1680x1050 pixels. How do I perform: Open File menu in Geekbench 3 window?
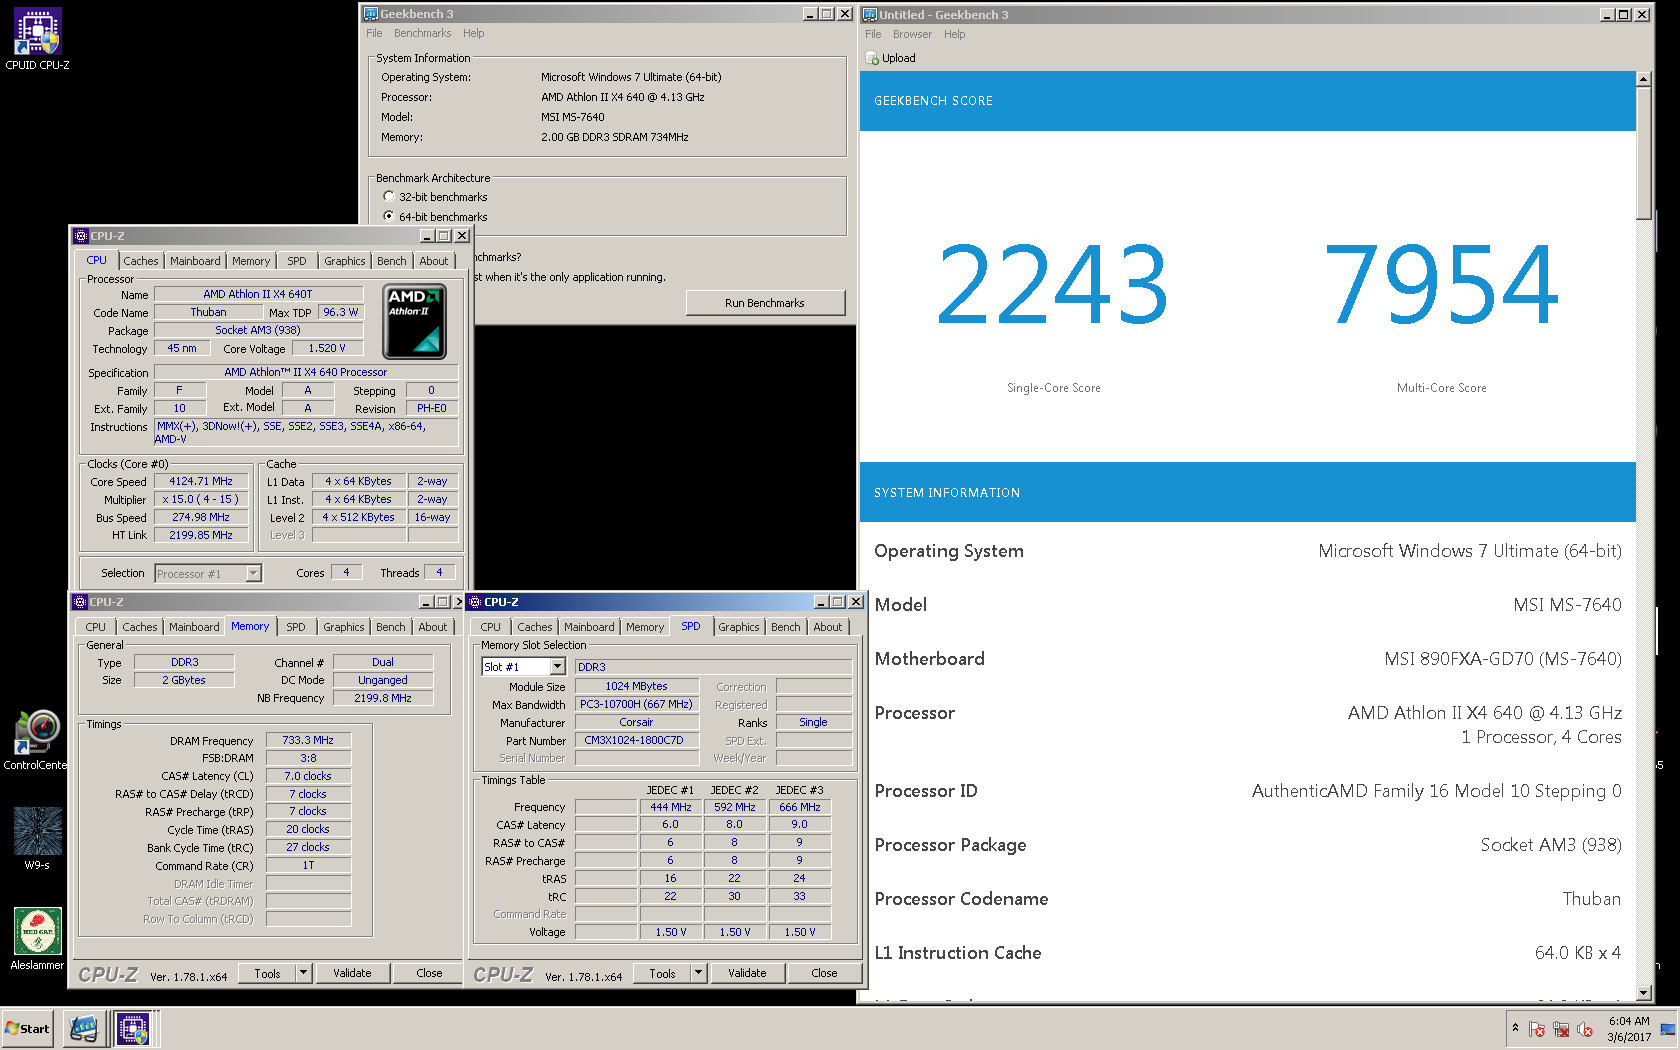point(374,33)
